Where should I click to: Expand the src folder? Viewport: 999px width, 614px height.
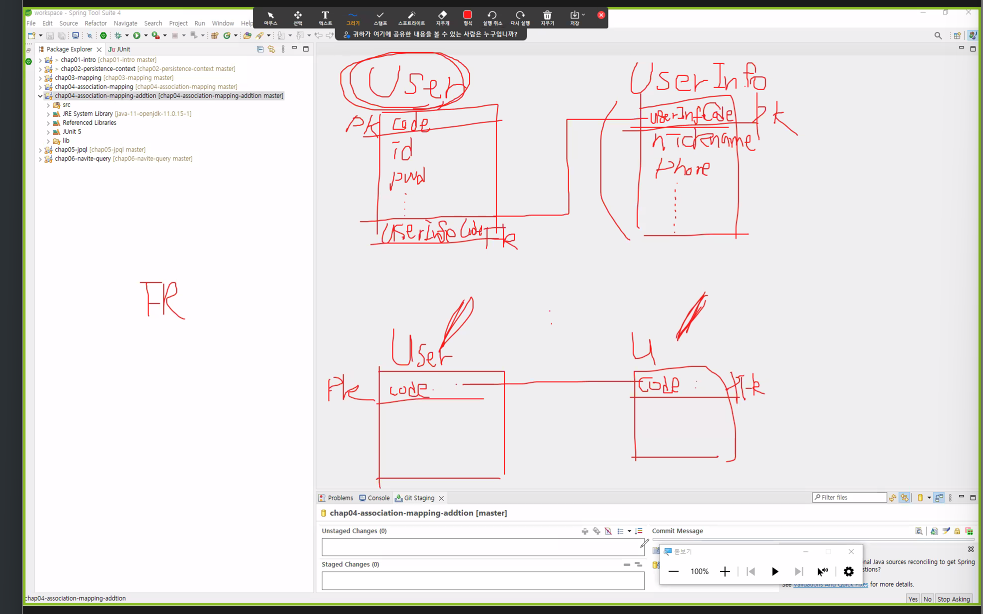pyautogui.click(x=48, y=105)
